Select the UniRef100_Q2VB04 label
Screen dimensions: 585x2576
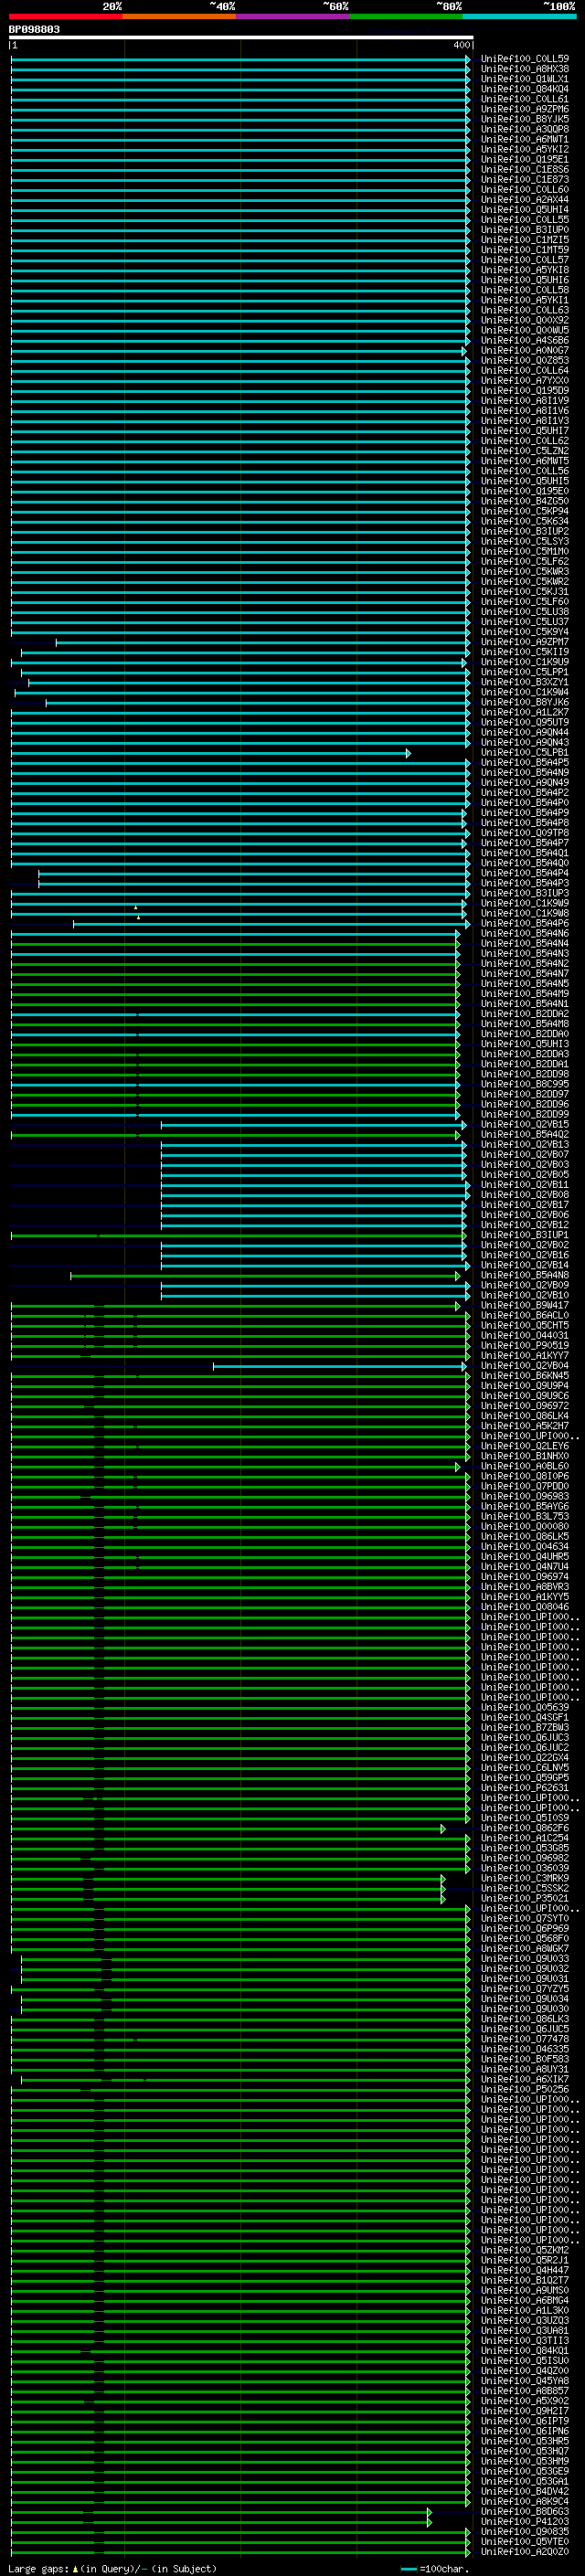pyautogui.click(x=525, y=1366)
